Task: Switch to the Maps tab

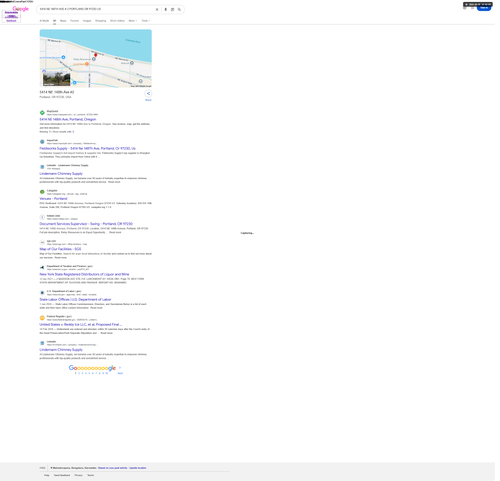Action: (x=63, y=21)
